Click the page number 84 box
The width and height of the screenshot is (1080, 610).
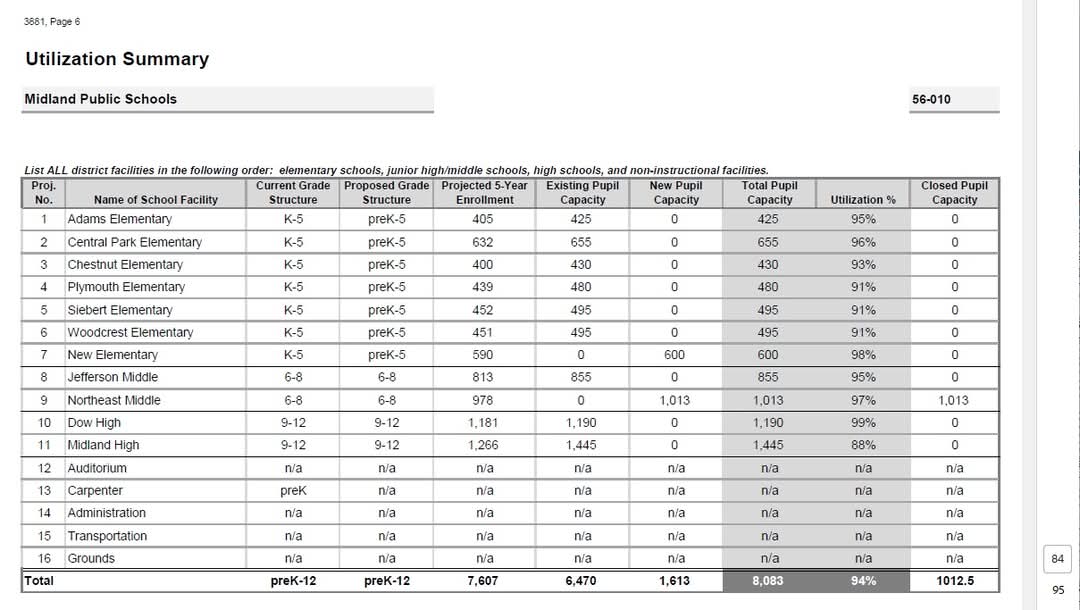point(1057,559)
